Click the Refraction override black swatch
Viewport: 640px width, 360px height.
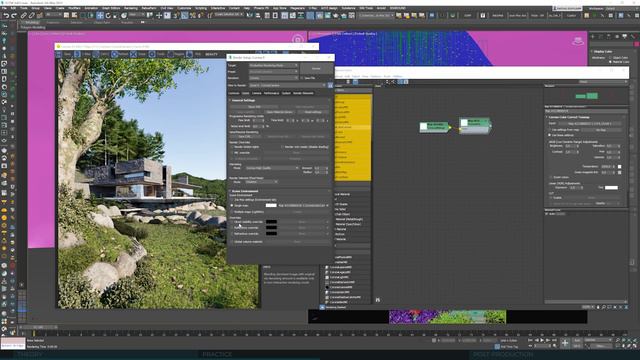tap(271, 233)
